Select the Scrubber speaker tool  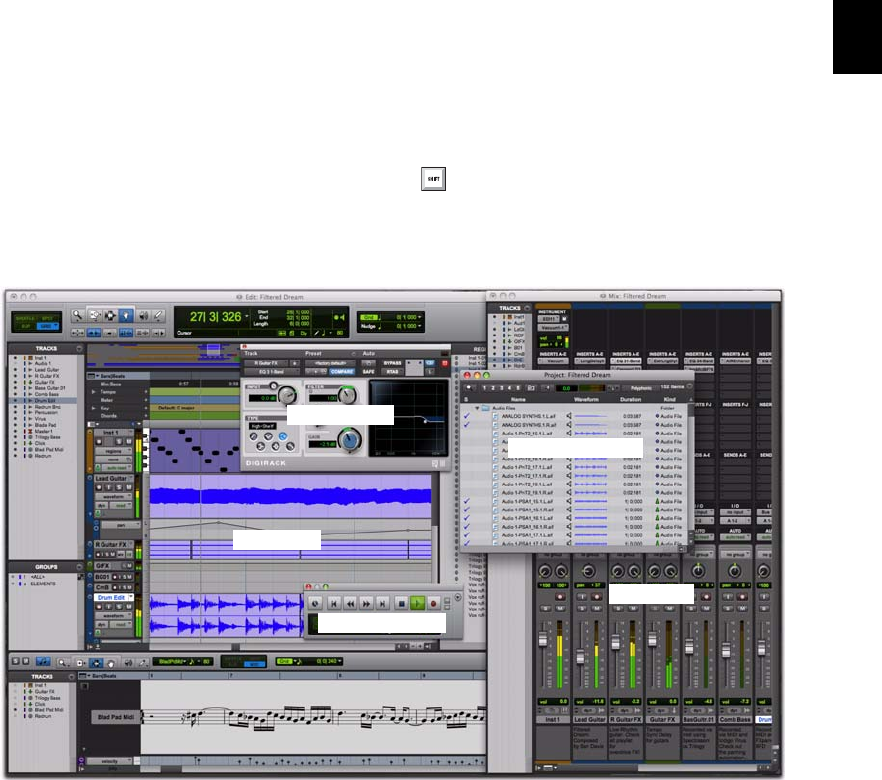[x=143, y=315]
